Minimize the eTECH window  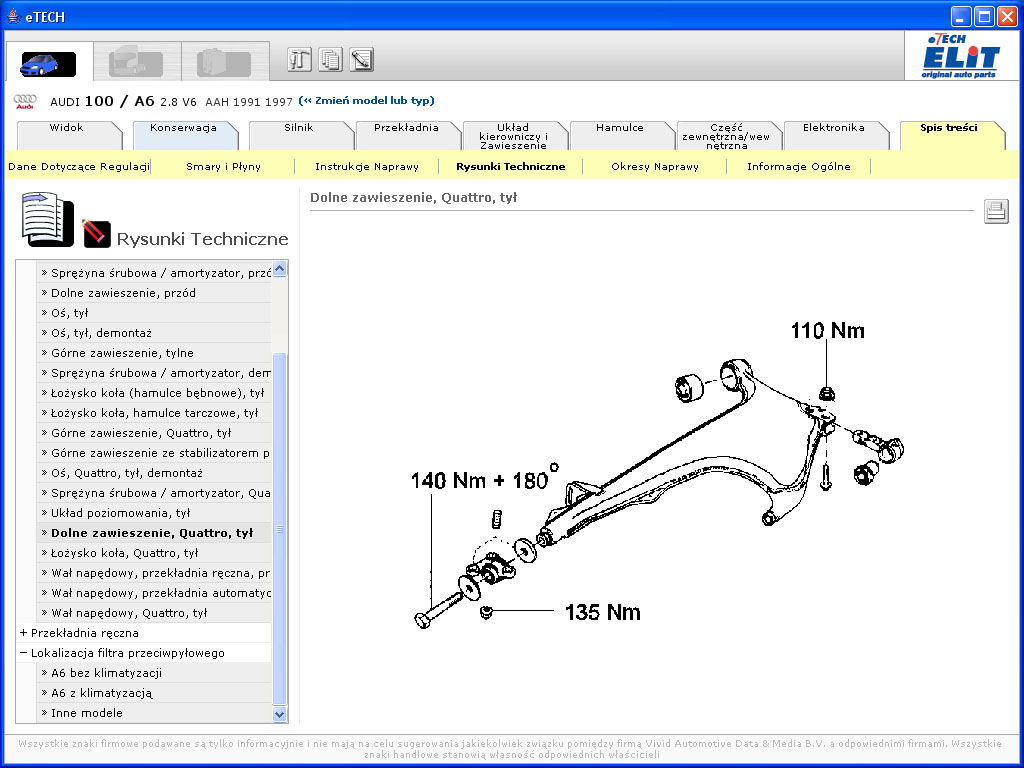pos(961,16)
